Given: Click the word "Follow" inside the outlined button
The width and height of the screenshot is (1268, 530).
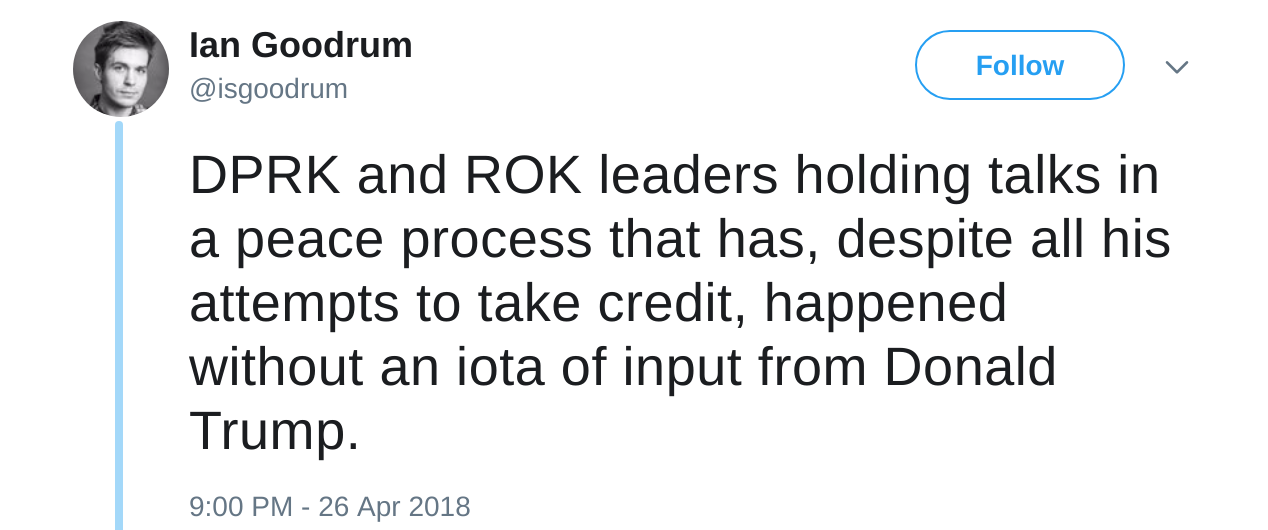Looking at the screenshot, I should pyautogui.click(x=1019, y=66).
